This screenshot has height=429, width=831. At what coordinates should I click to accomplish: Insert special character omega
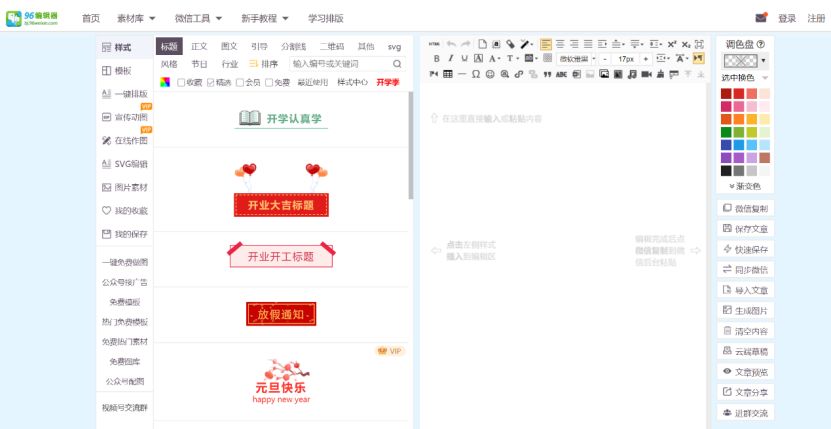tap(476, 74)
